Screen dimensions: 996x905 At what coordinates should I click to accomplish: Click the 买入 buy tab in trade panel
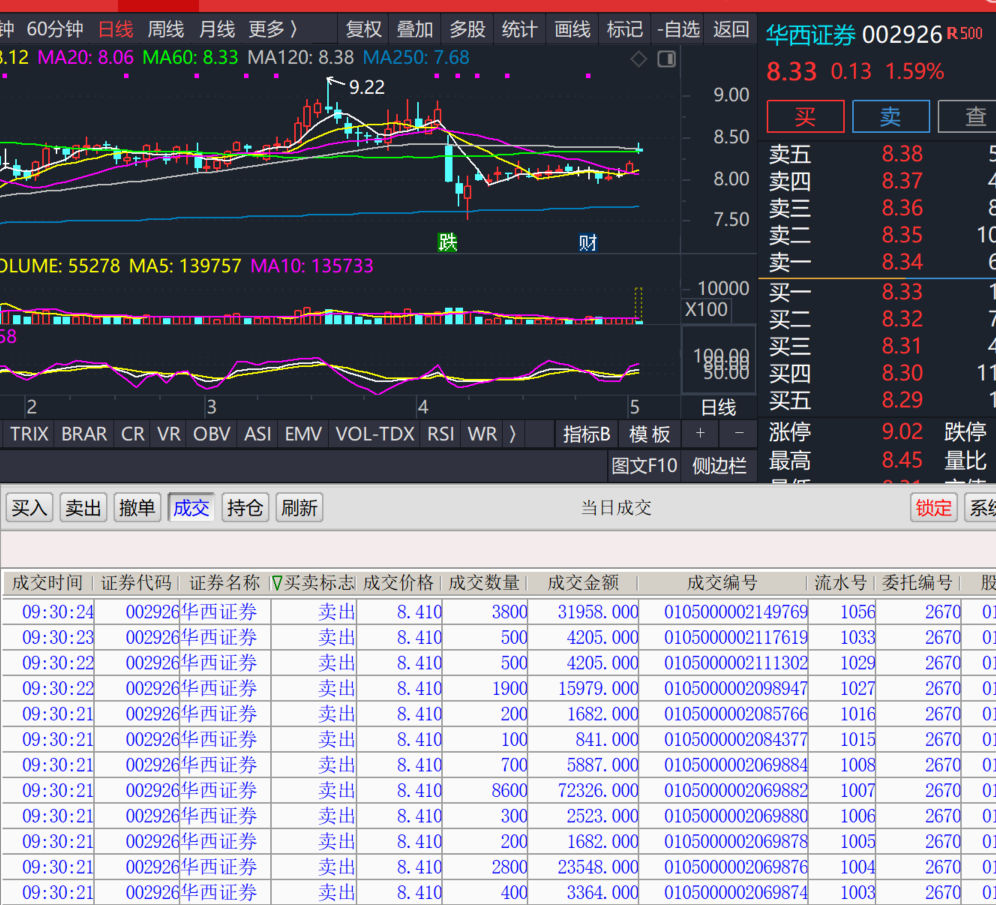click(29, 507)
